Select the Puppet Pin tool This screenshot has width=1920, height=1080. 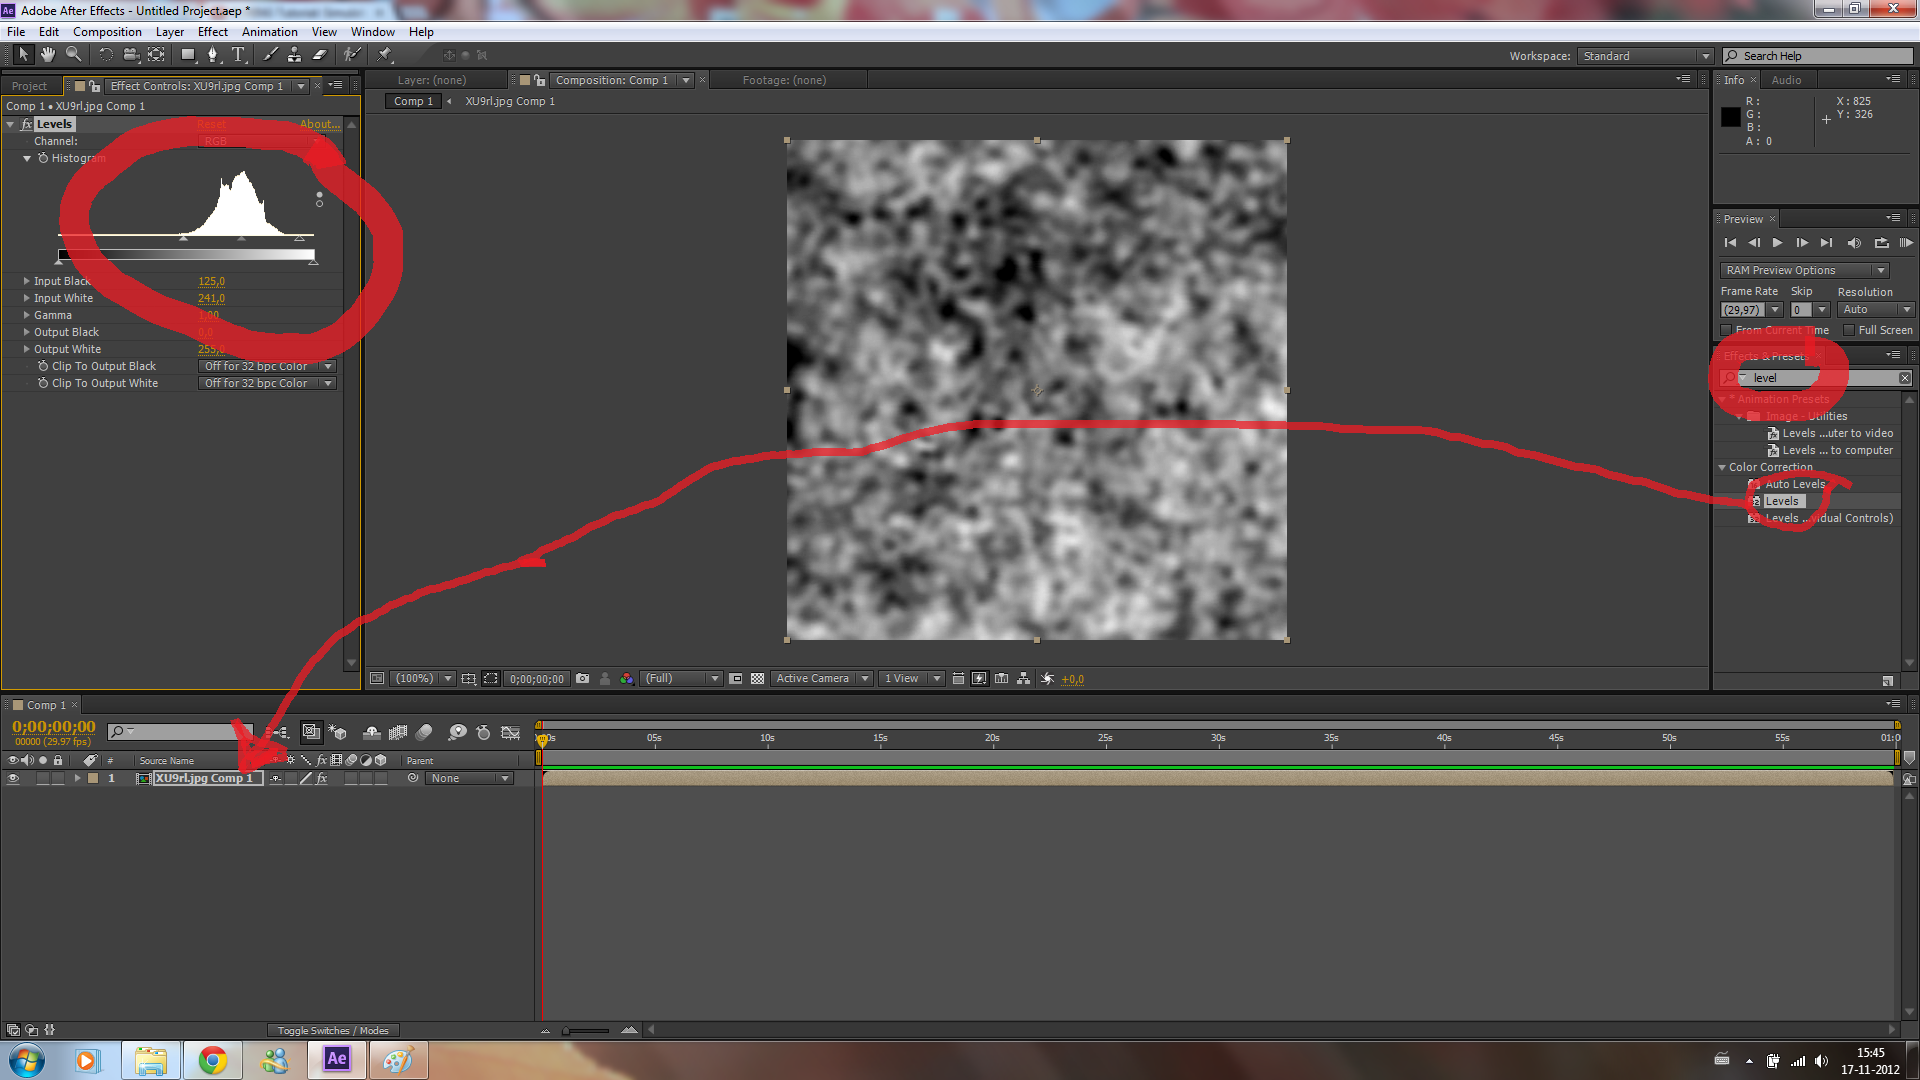click(x=385, y=54)
